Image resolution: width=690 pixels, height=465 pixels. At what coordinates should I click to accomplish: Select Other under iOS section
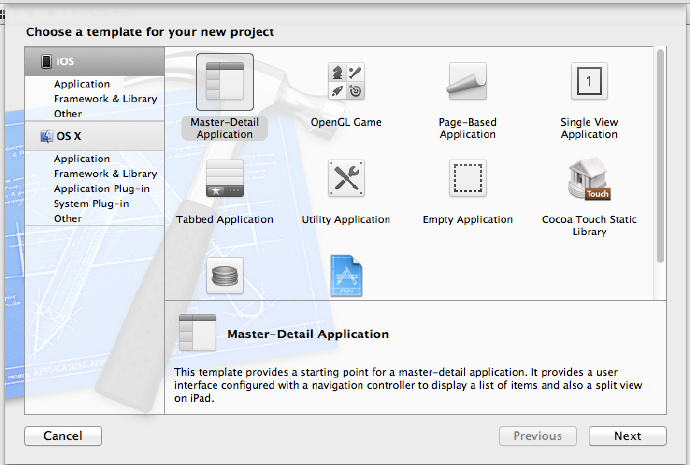(68, 114)
